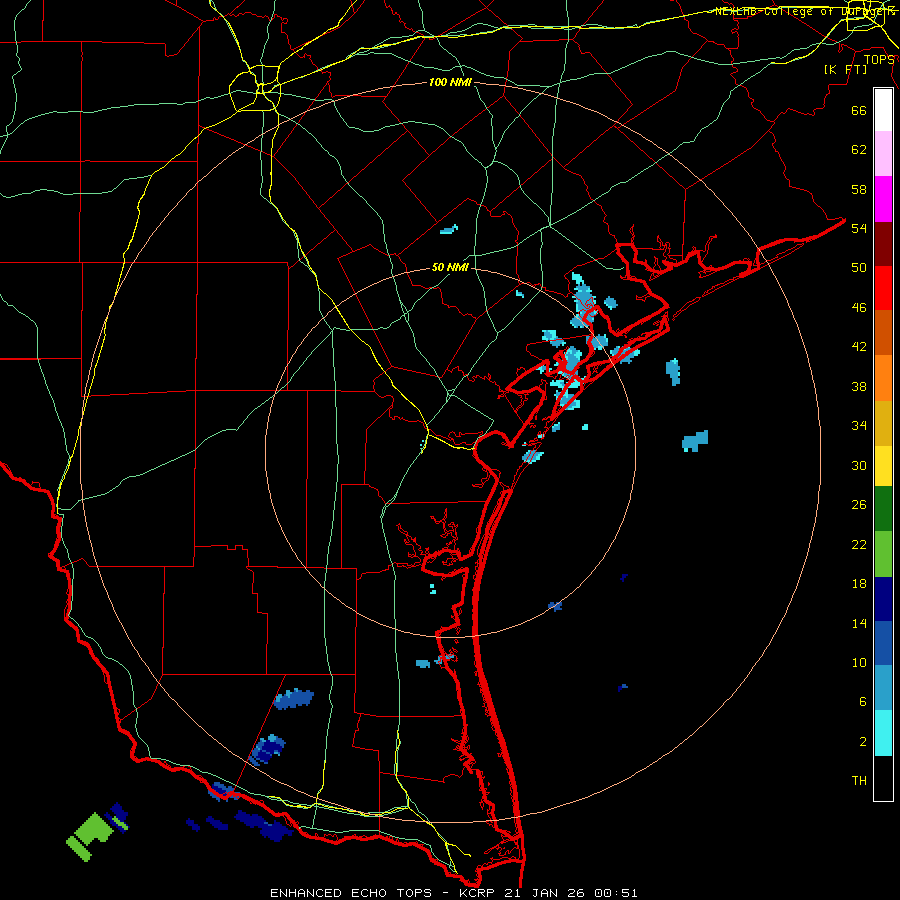This screenshot has height=900, width=900.
Task: Click the dark maroon legend swatch
Action: click(x=883, y=244)
